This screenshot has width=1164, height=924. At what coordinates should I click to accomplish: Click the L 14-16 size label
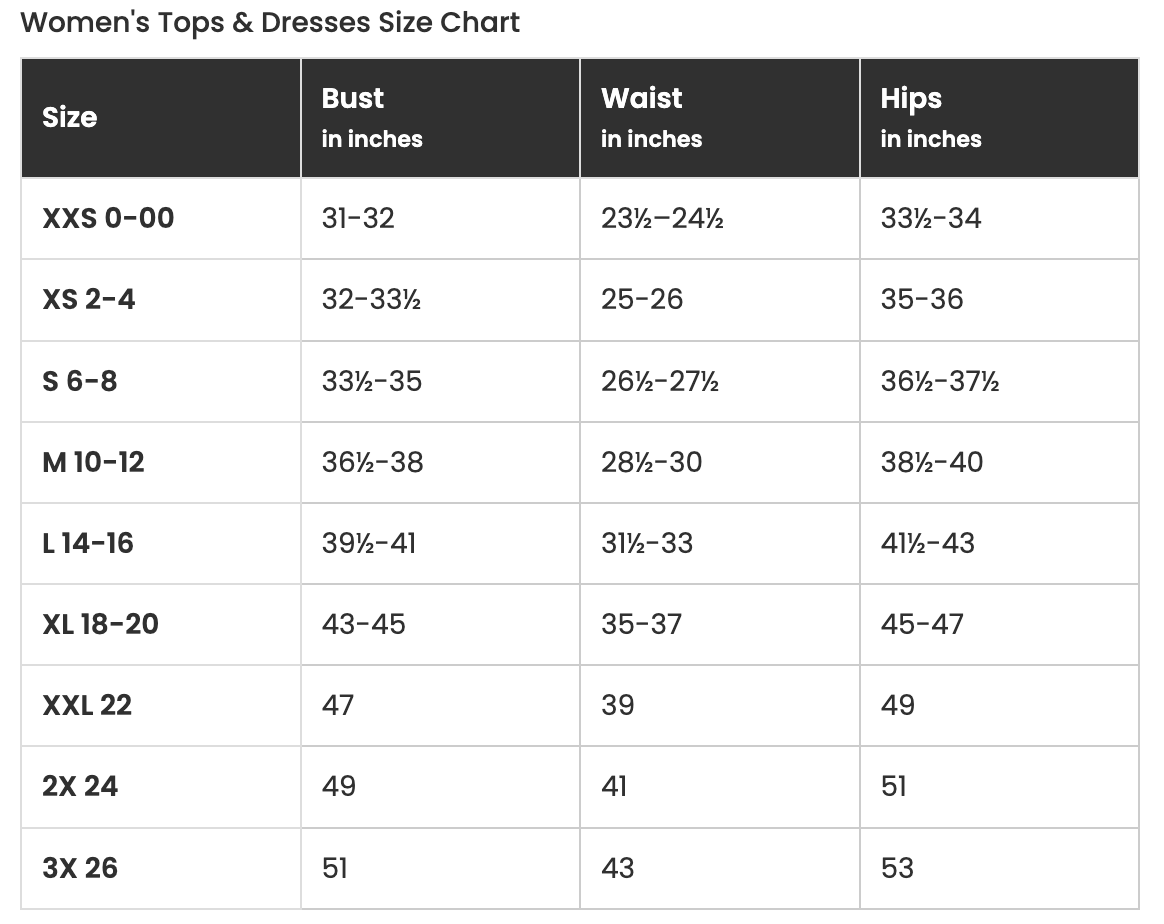[x=88, y=543]
